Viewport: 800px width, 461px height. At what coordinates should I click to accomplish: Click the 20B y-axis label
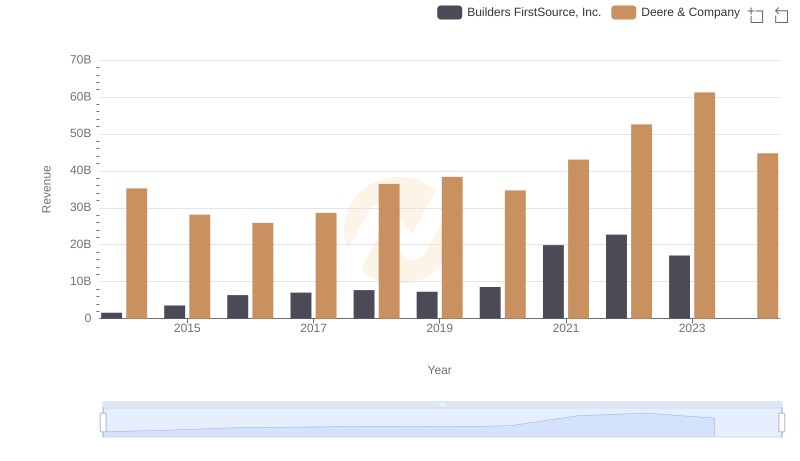[81, 244]
